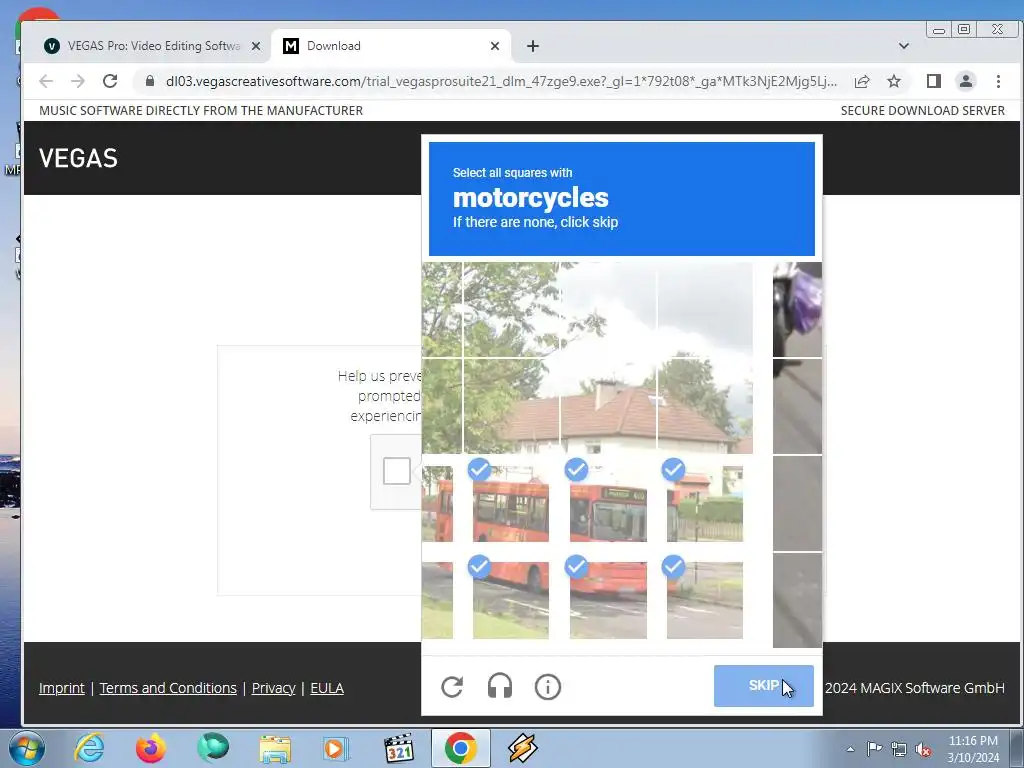Switch to VEGAS Pro: Video Editing tab
This screenshot has height=768, width=1024.
(153, 46)
